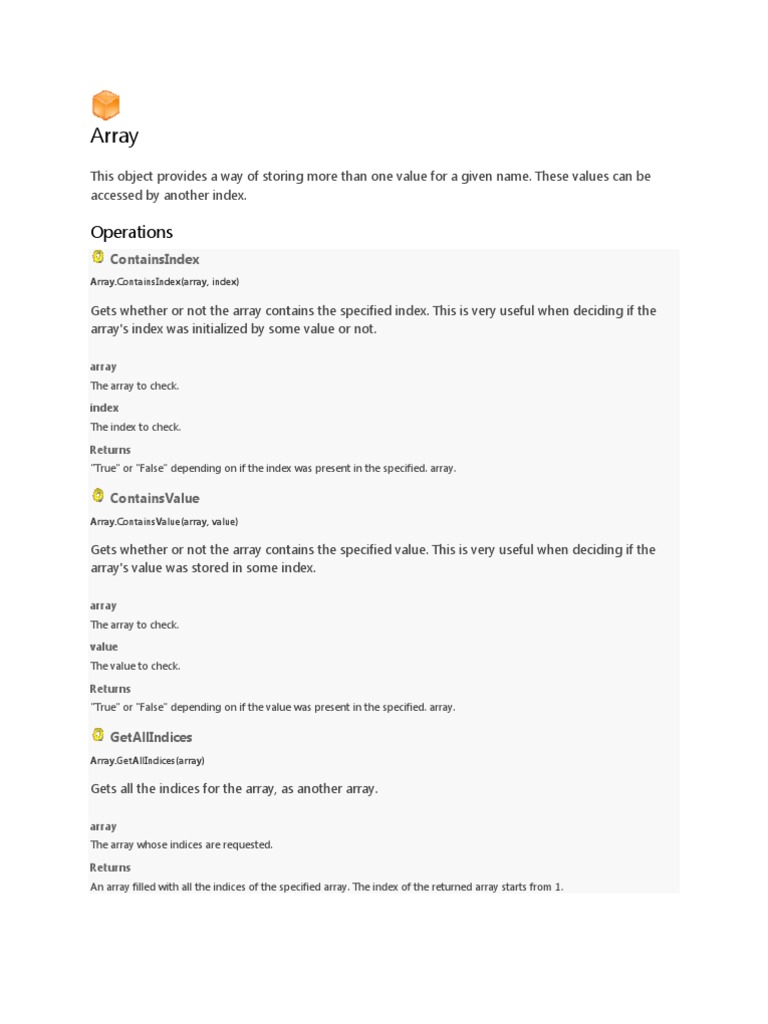Open the GetAllIndices operation heading
This screenshot has height=1024, width=768.
tap(151, 737)
